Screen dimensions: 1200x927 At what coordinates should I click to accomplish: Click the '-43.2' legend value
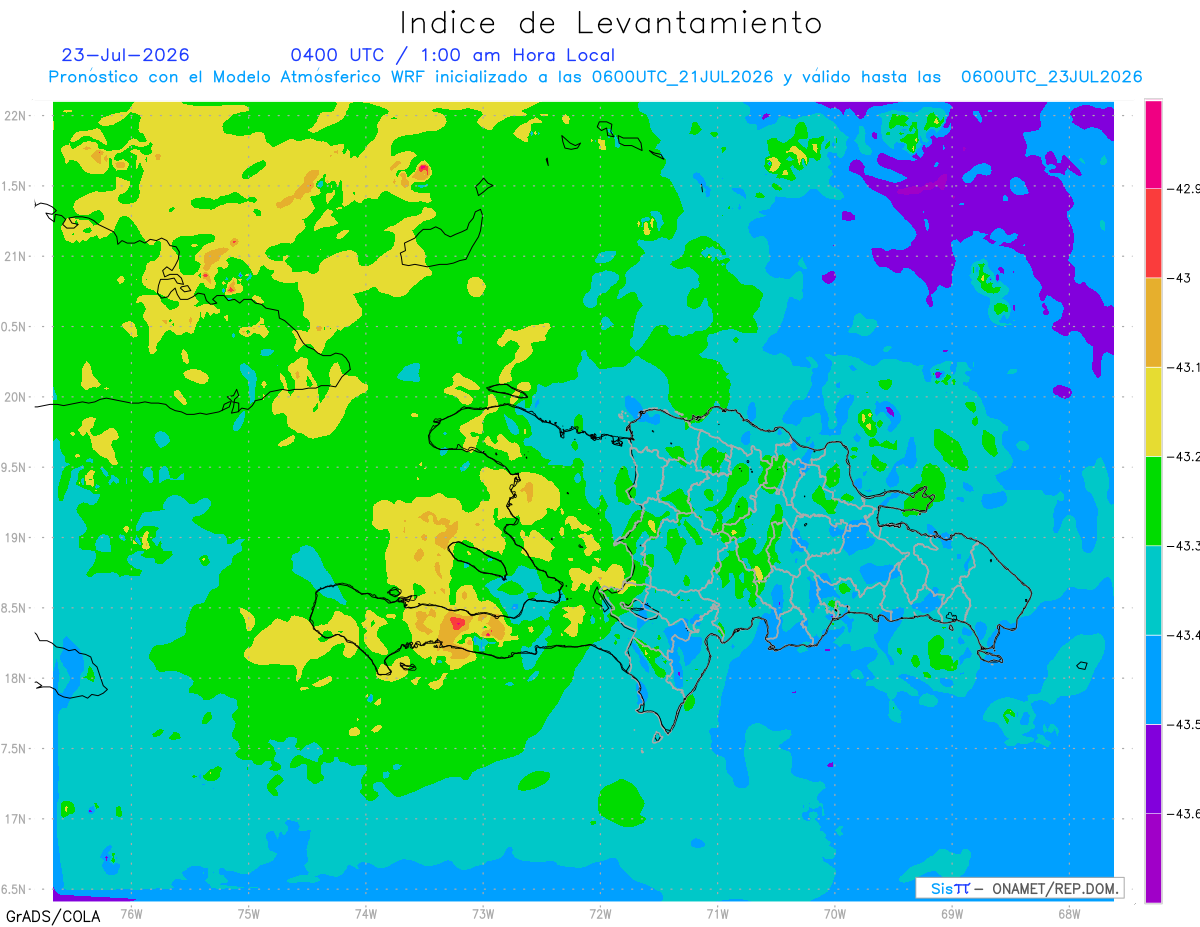pos(1186,456)
